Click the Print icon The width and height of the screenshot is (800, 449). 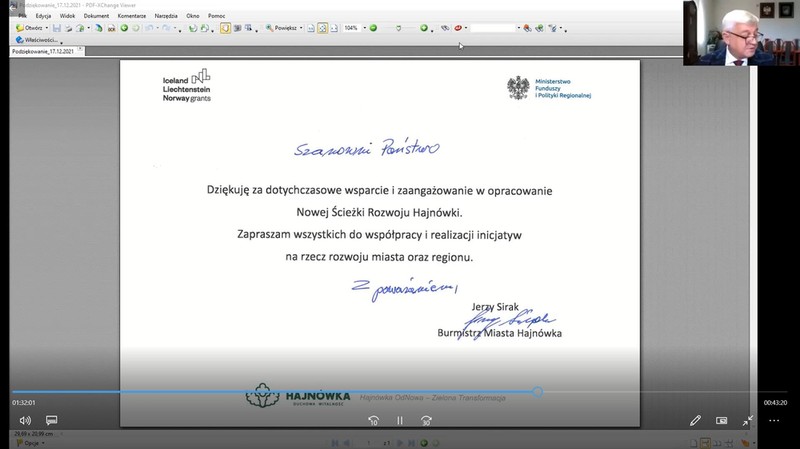(x=68, y=28)
